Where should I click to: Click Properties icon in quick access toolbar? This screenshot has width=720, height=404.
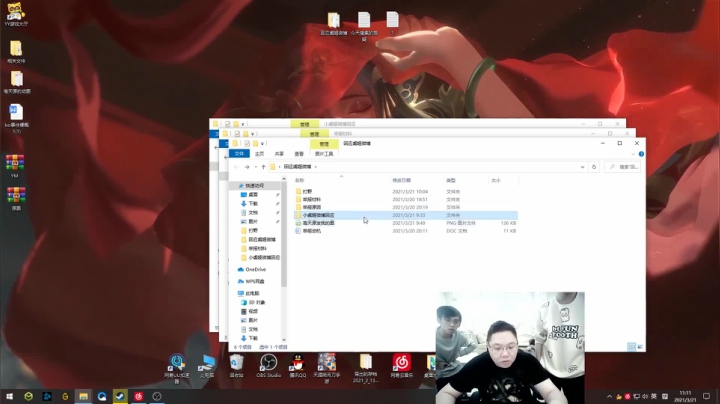[247, 144]
